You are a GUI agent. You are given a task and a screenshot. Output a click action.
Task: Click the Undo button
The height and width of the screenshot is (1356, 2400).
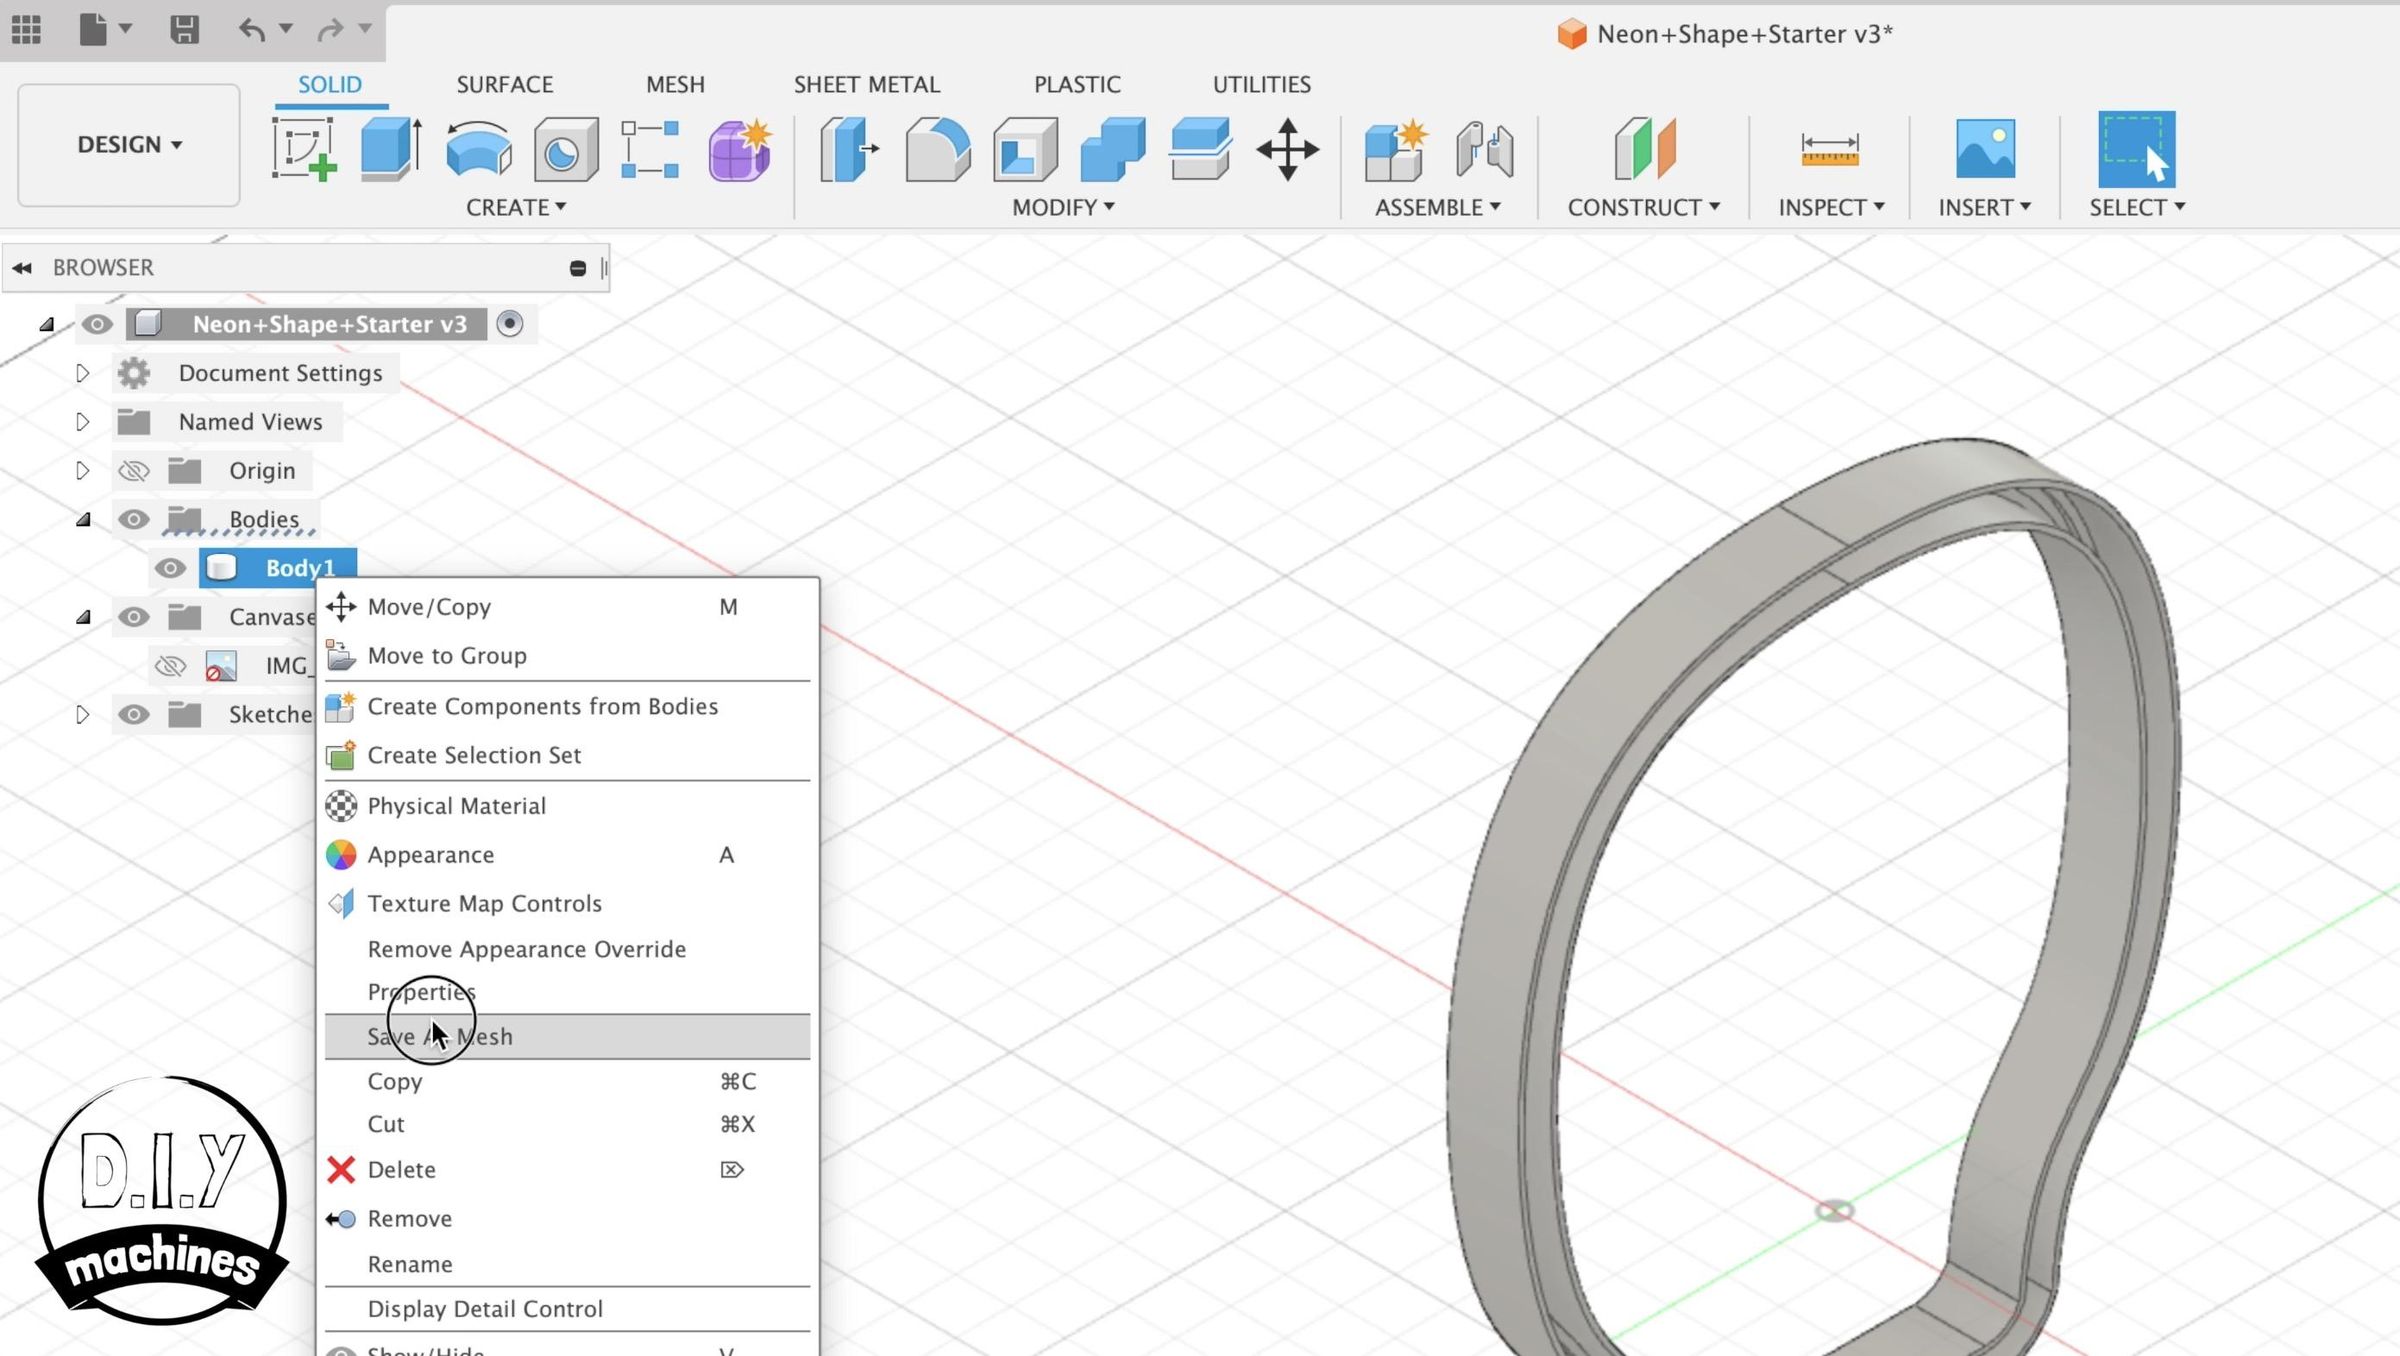[x=249, y=30]
